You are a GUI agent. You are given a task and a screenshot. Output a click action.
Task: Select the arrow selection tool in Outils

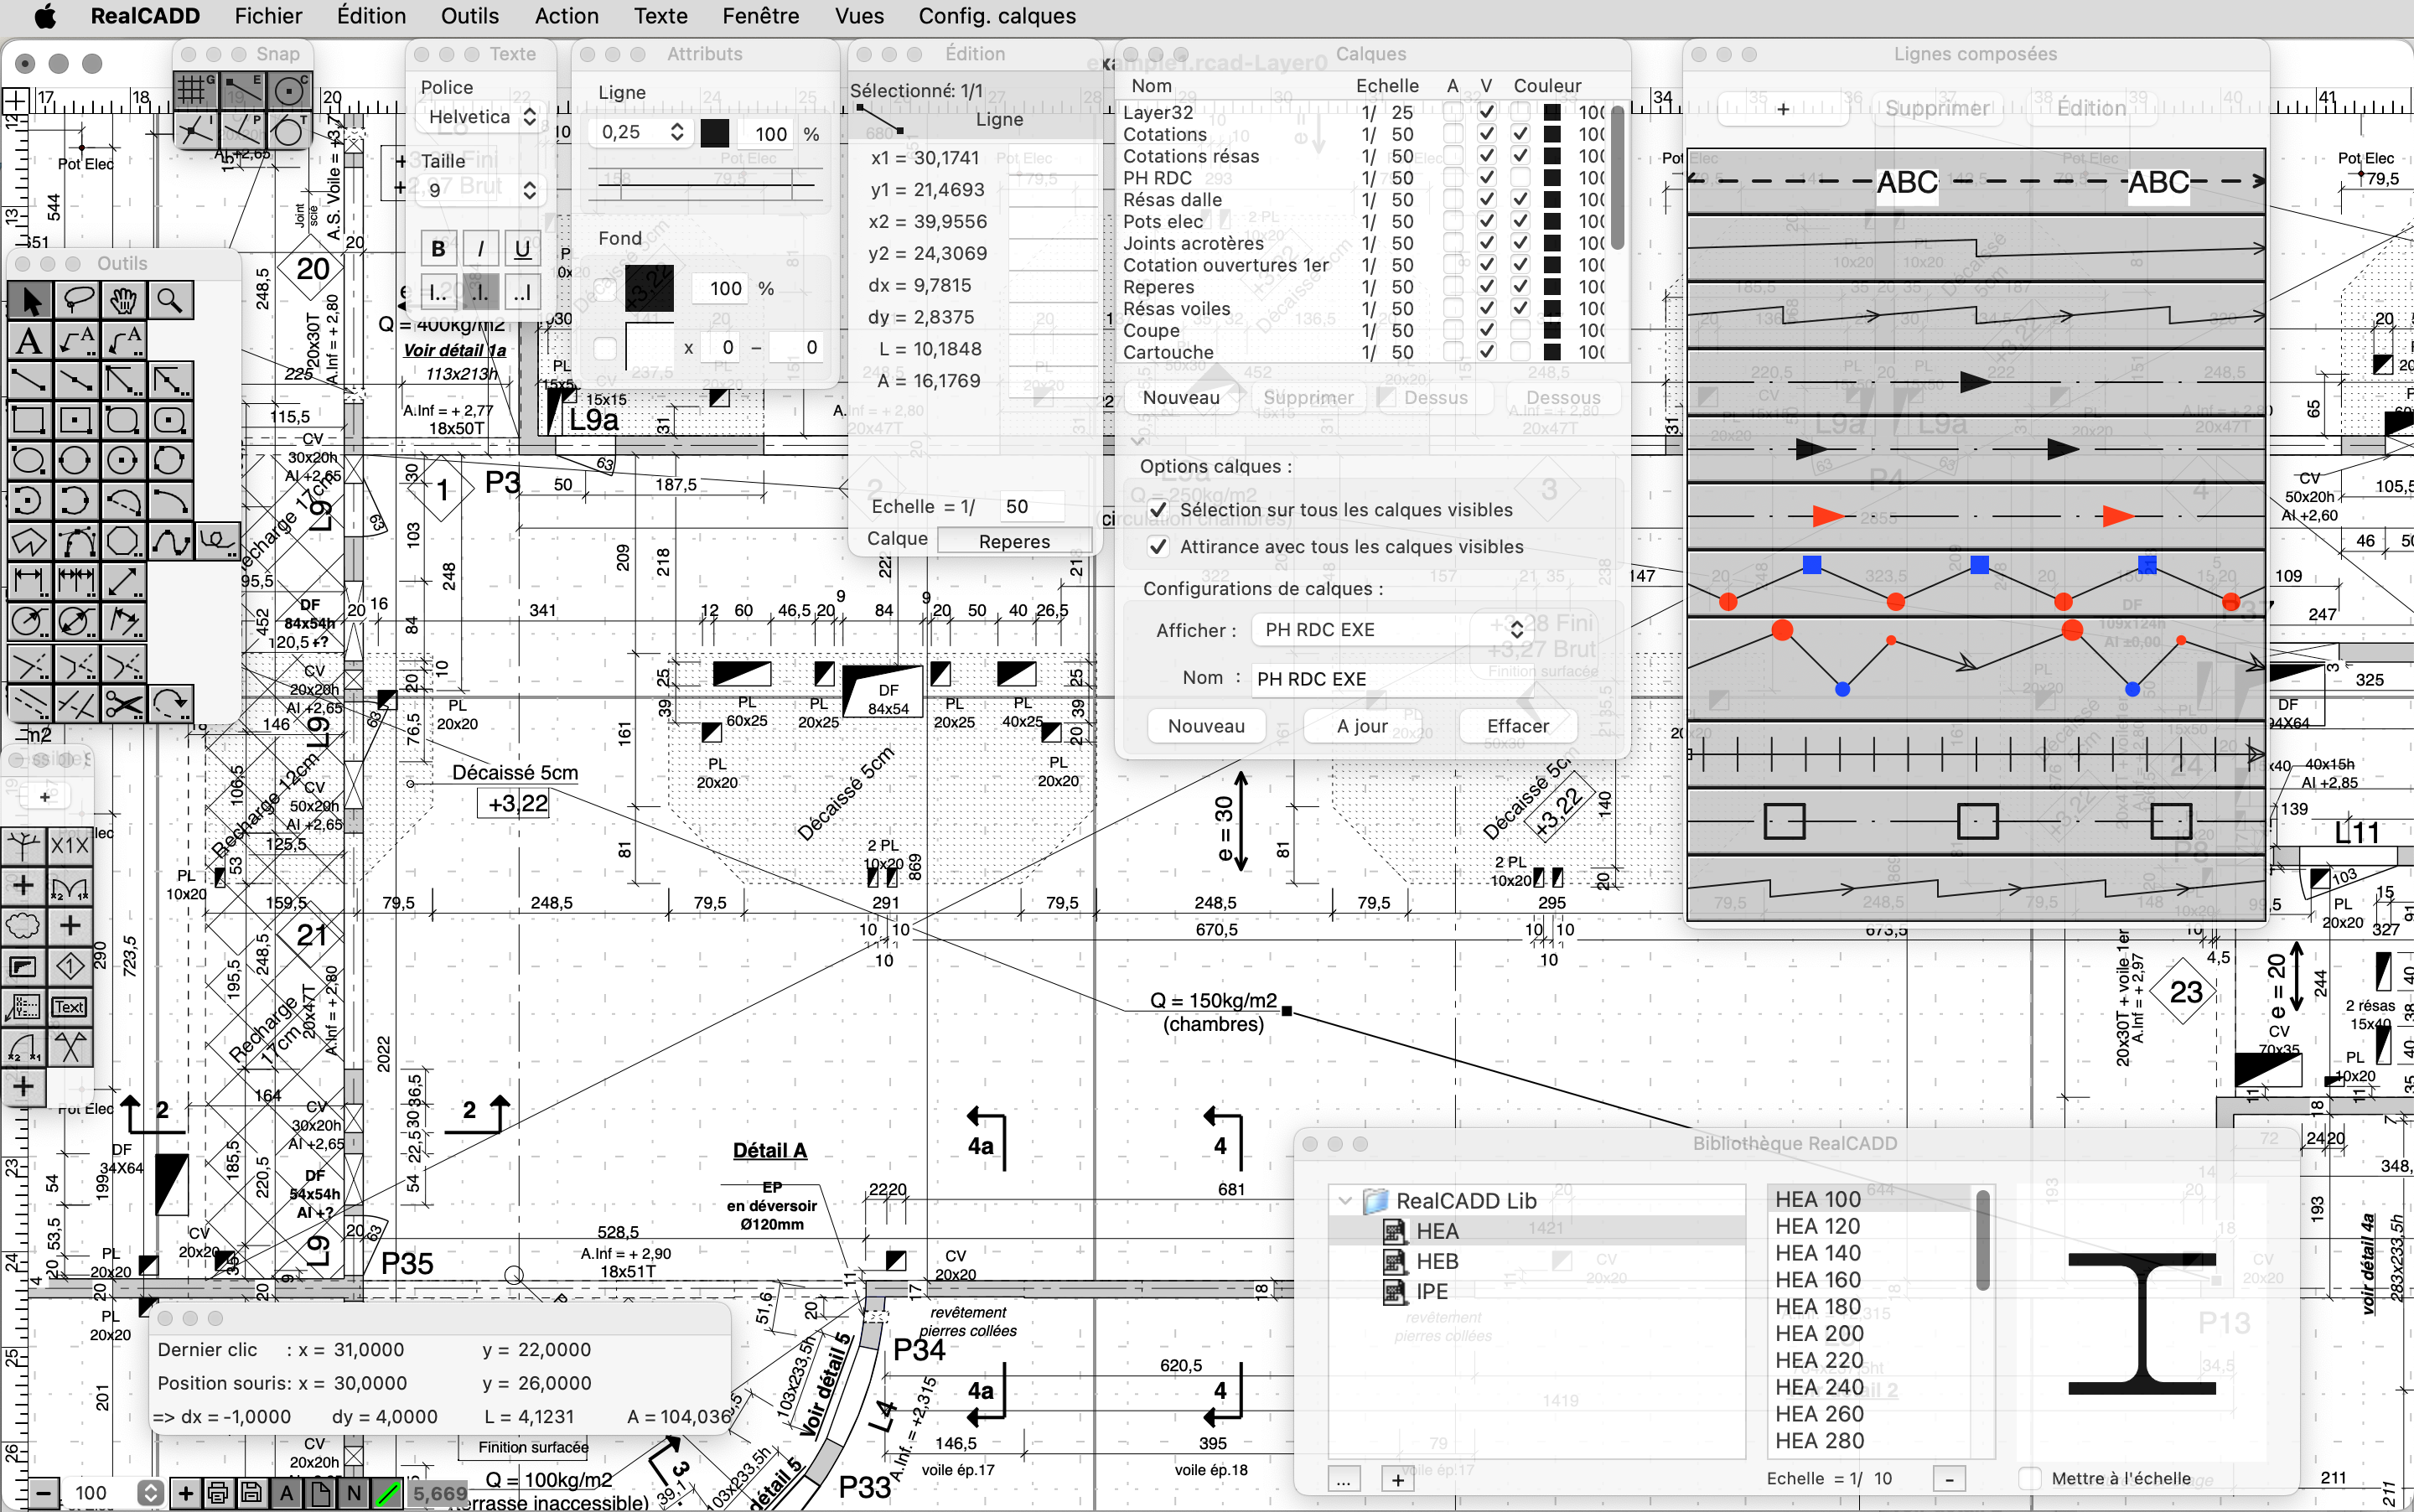pyautogui.click(x=29, y=300)
